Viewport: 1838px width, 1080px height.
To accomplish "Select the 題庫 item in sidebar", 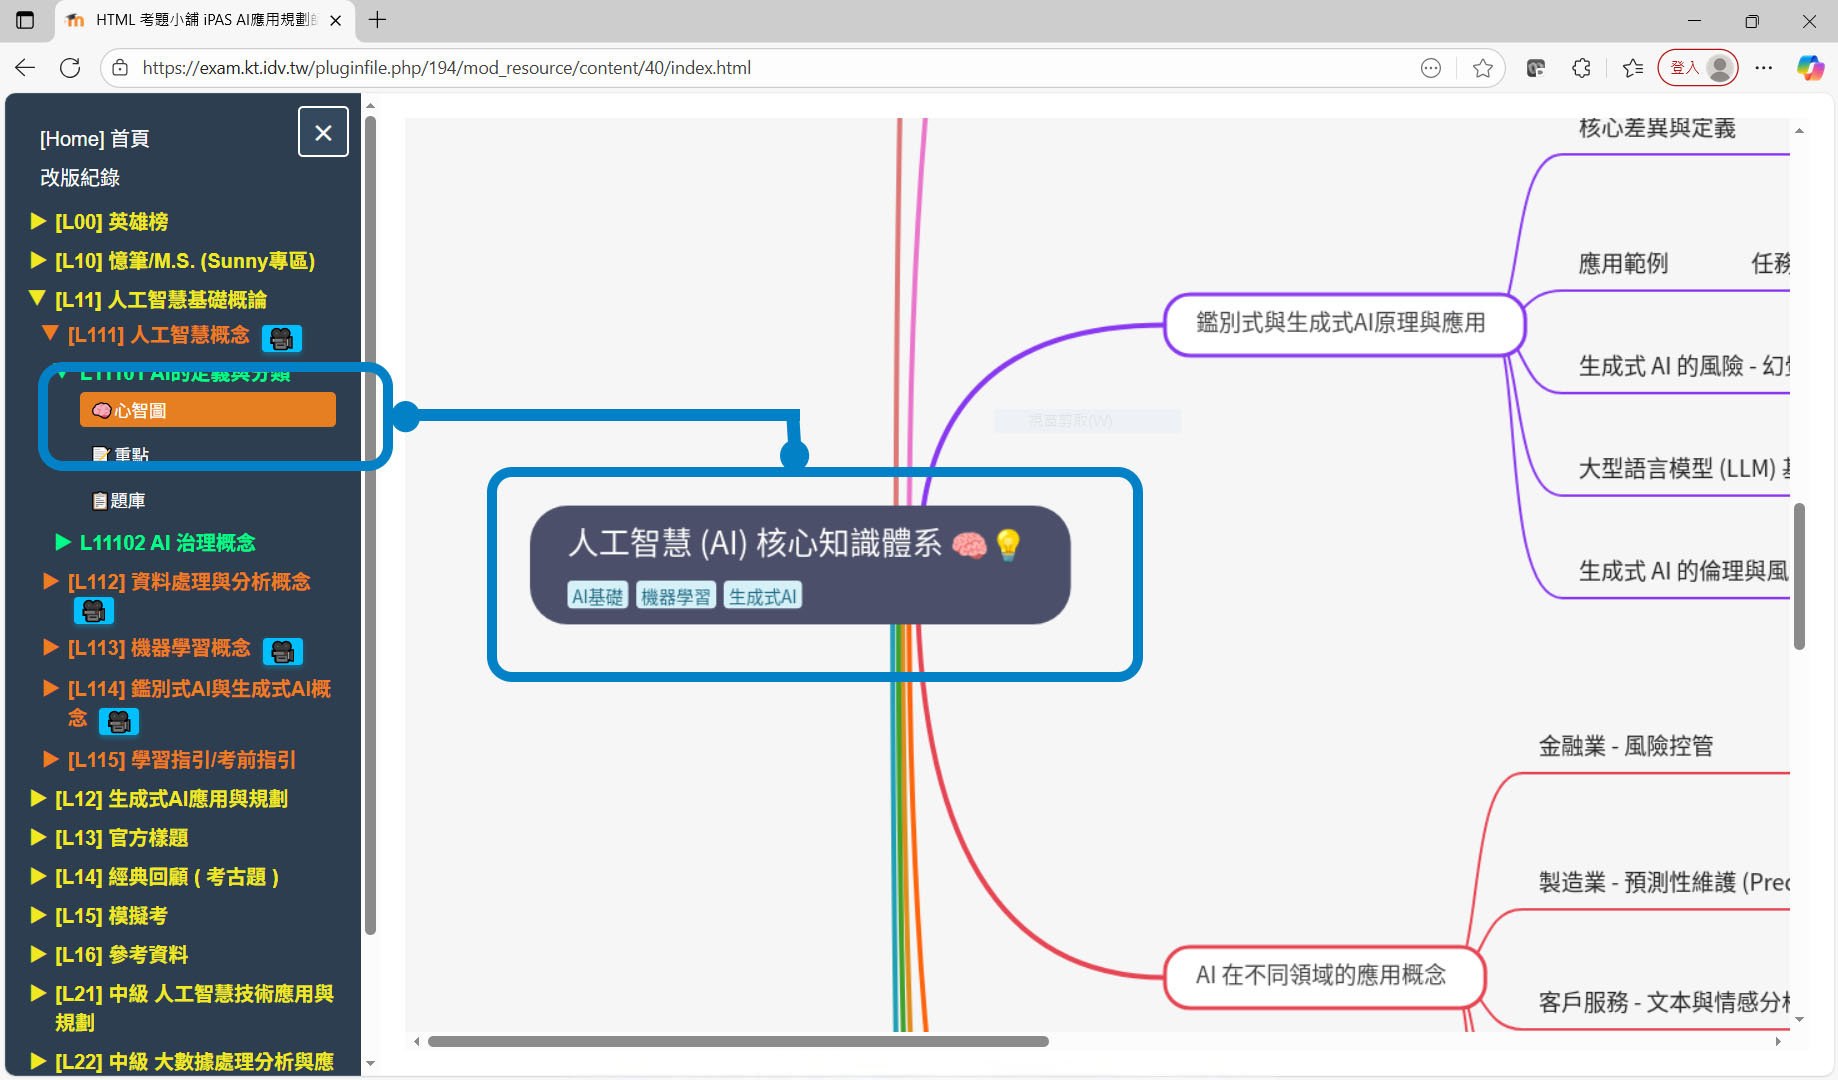I will pos(127,501).
